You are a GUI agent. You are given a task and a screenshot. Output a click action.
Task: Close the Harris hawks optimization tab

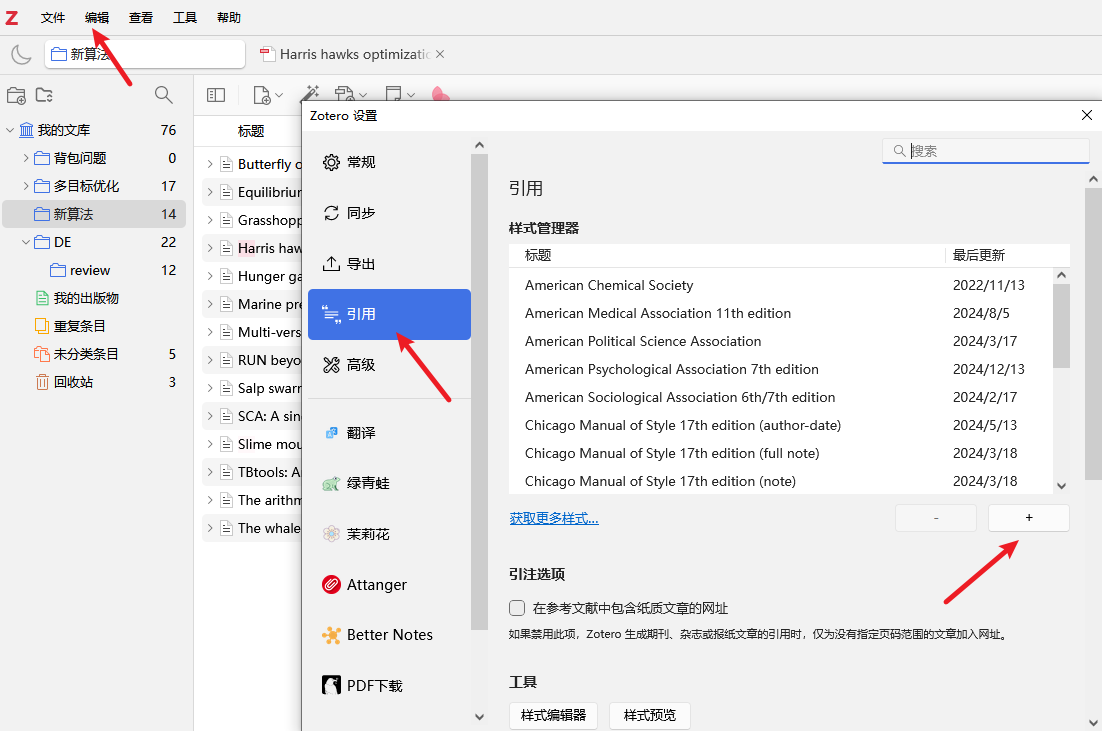(x=440, y=54)
